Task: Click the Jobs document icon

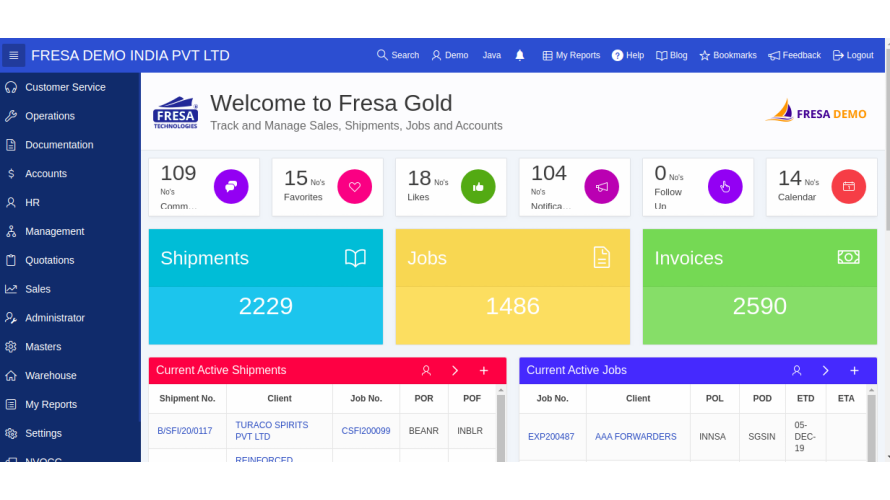Action: [x=602, y=258]
